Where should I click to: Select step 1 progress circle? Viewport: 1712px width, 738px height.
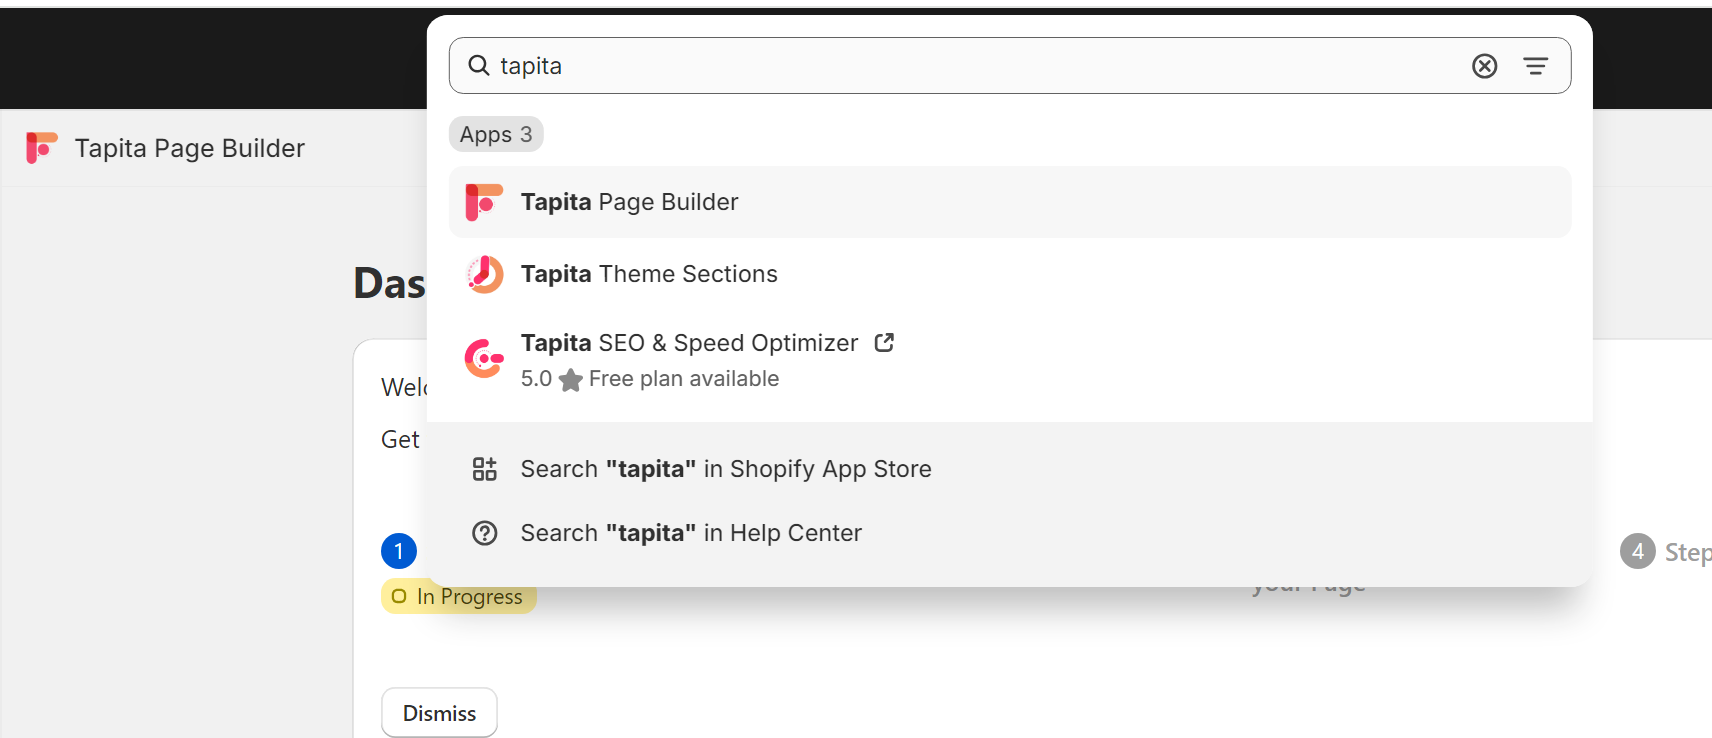pos(399,551)
